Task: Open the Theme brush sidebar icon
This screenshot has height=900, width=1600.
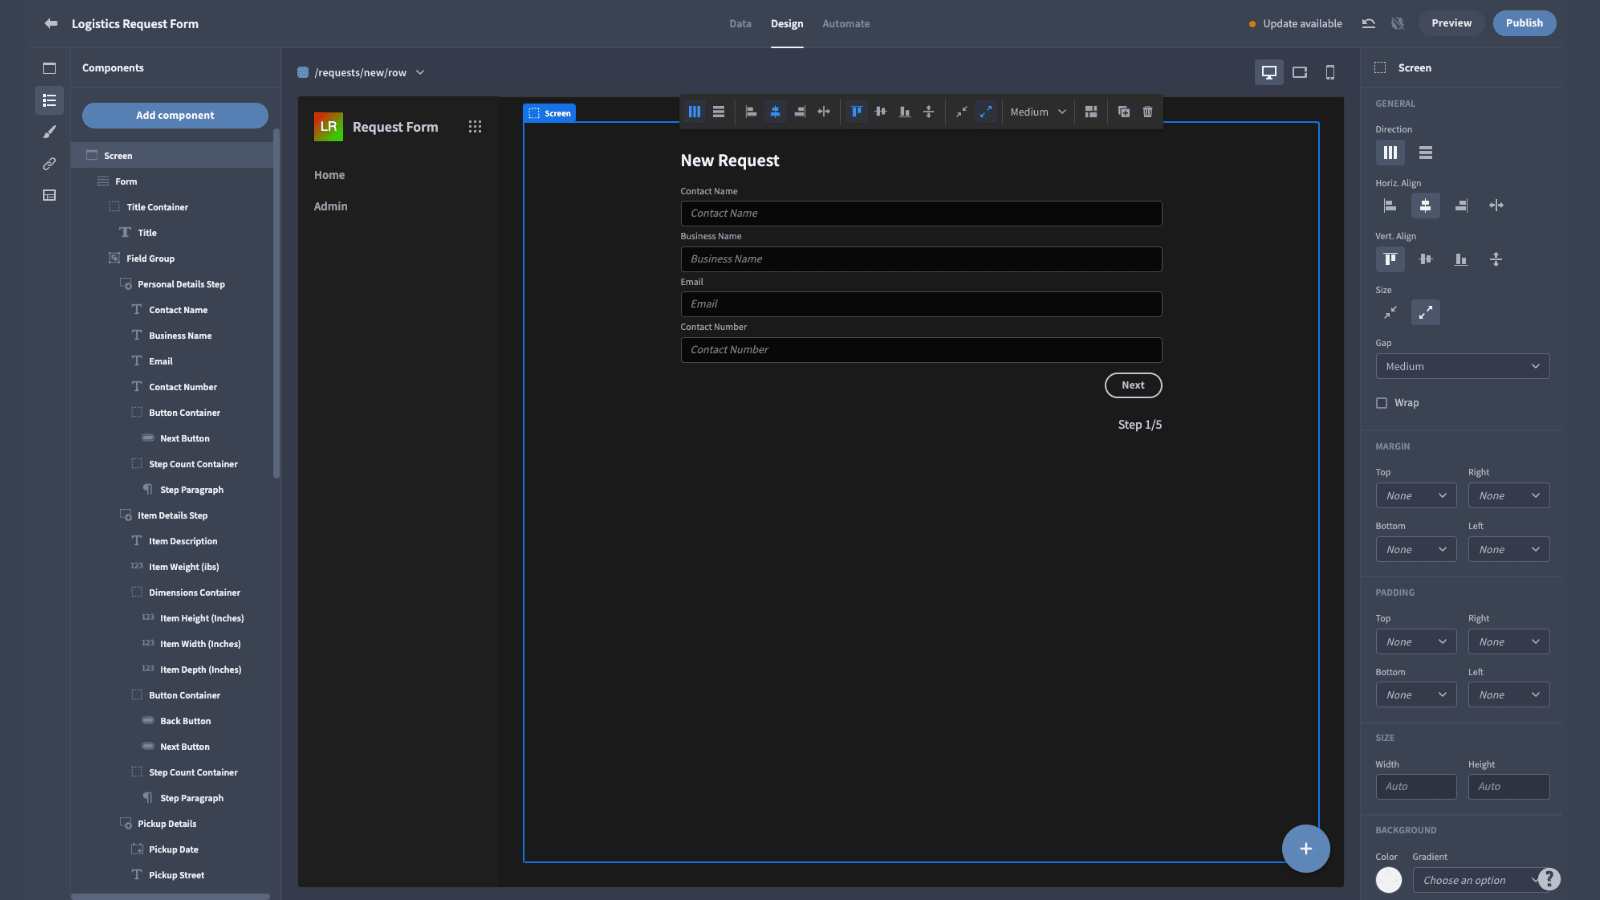Action: coord(49,132)
